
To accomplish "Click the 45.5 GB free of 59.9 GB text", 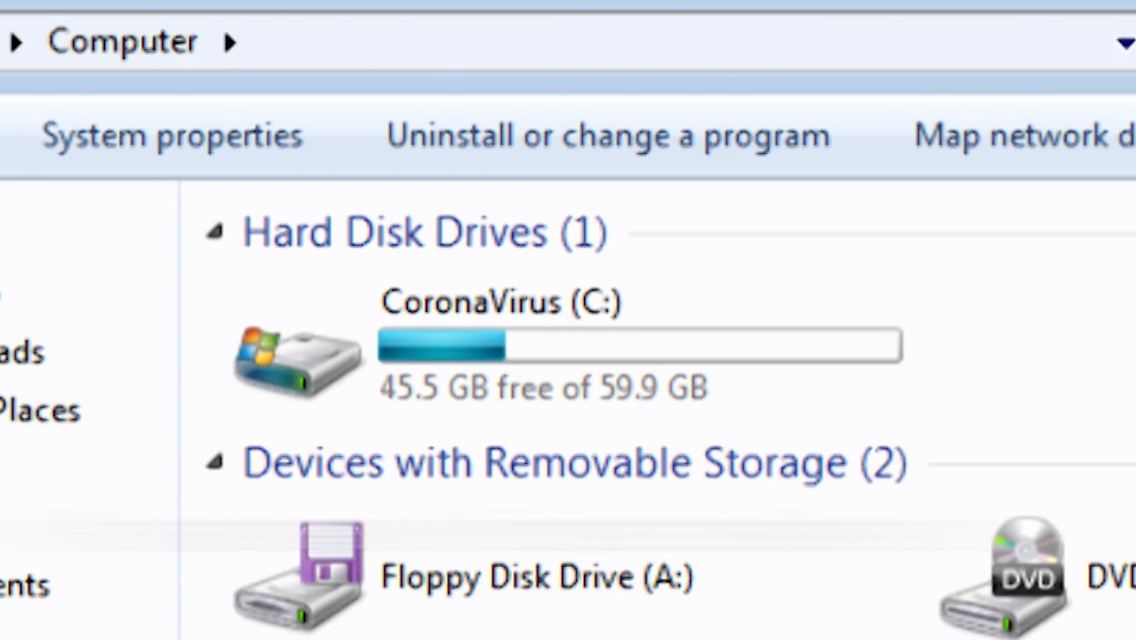I will coord(543,387).
